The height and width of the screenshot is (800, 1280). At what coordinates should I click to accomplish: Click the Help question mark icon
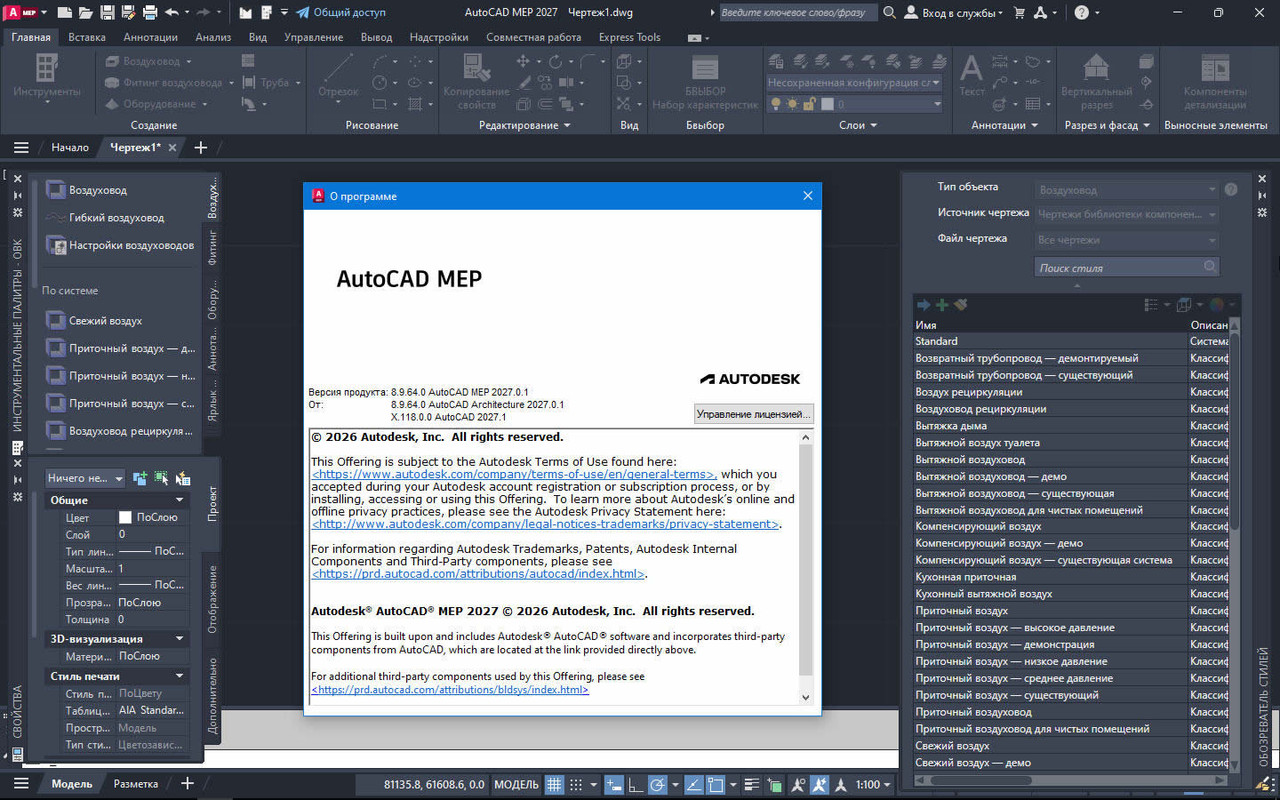click(1082, 13)
